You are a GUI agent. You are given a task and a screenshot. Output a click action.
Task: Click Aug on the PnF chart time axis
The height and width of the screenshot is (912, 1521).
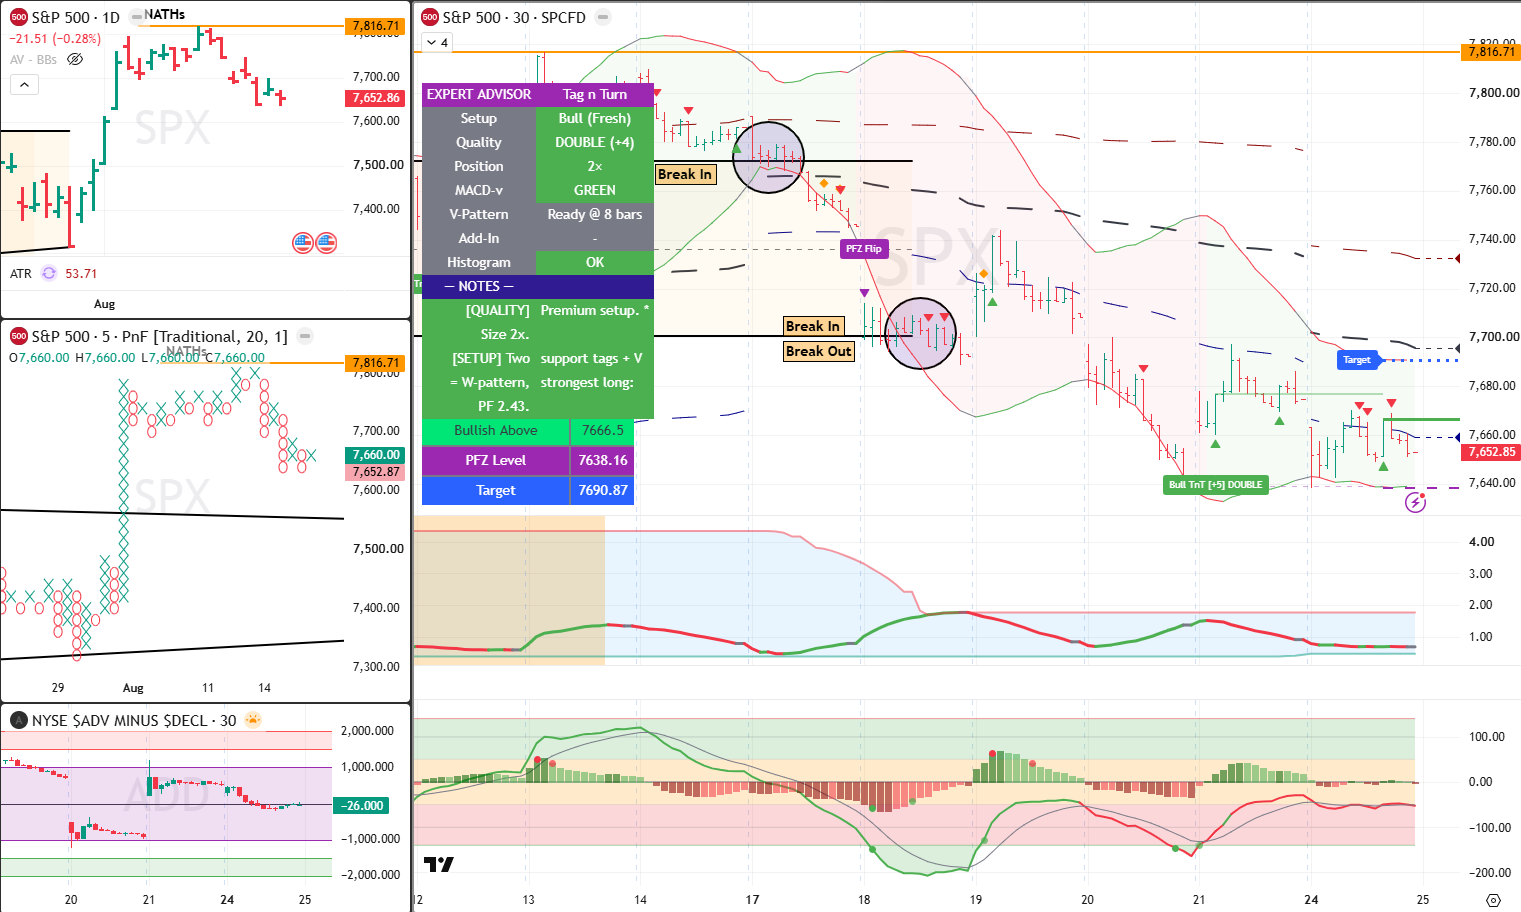(133, 688)
